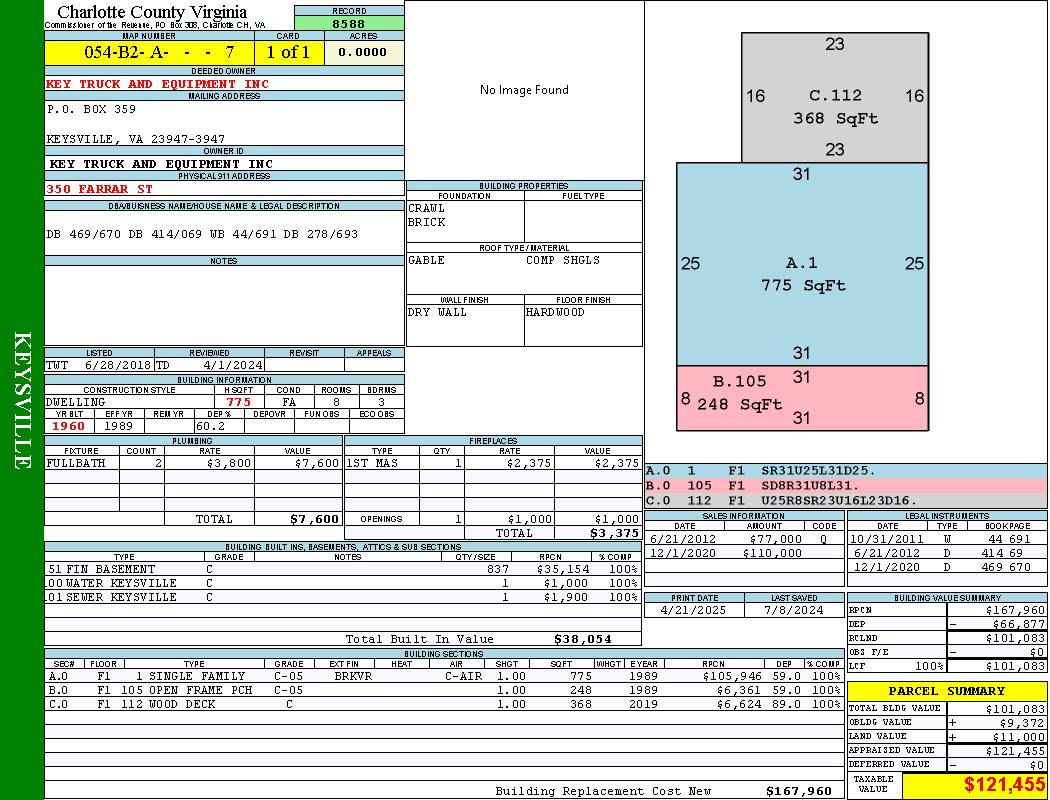Click the FULLBATH plumbing fixture row

194,463
